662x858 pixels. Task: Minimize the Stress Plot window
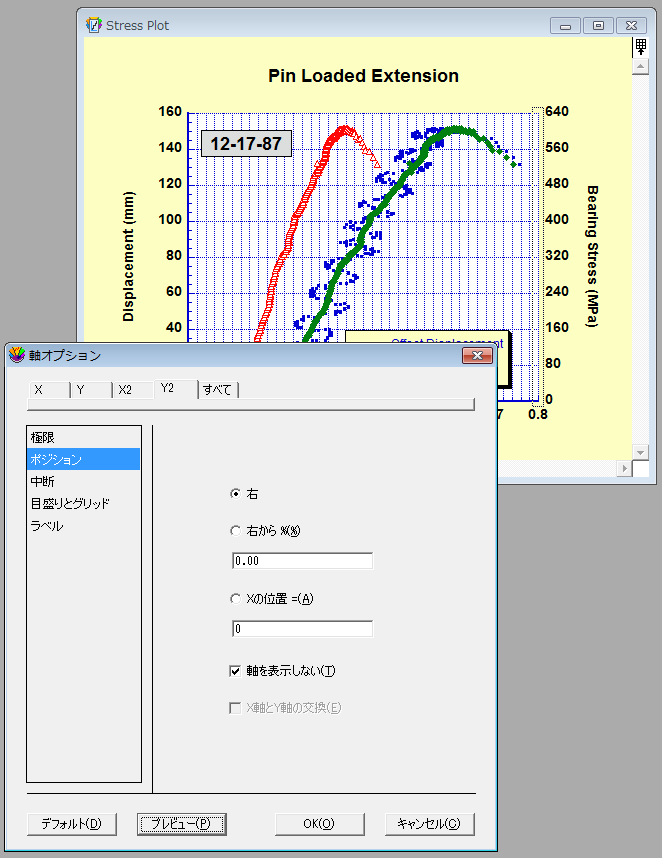[x=565, y=26]
